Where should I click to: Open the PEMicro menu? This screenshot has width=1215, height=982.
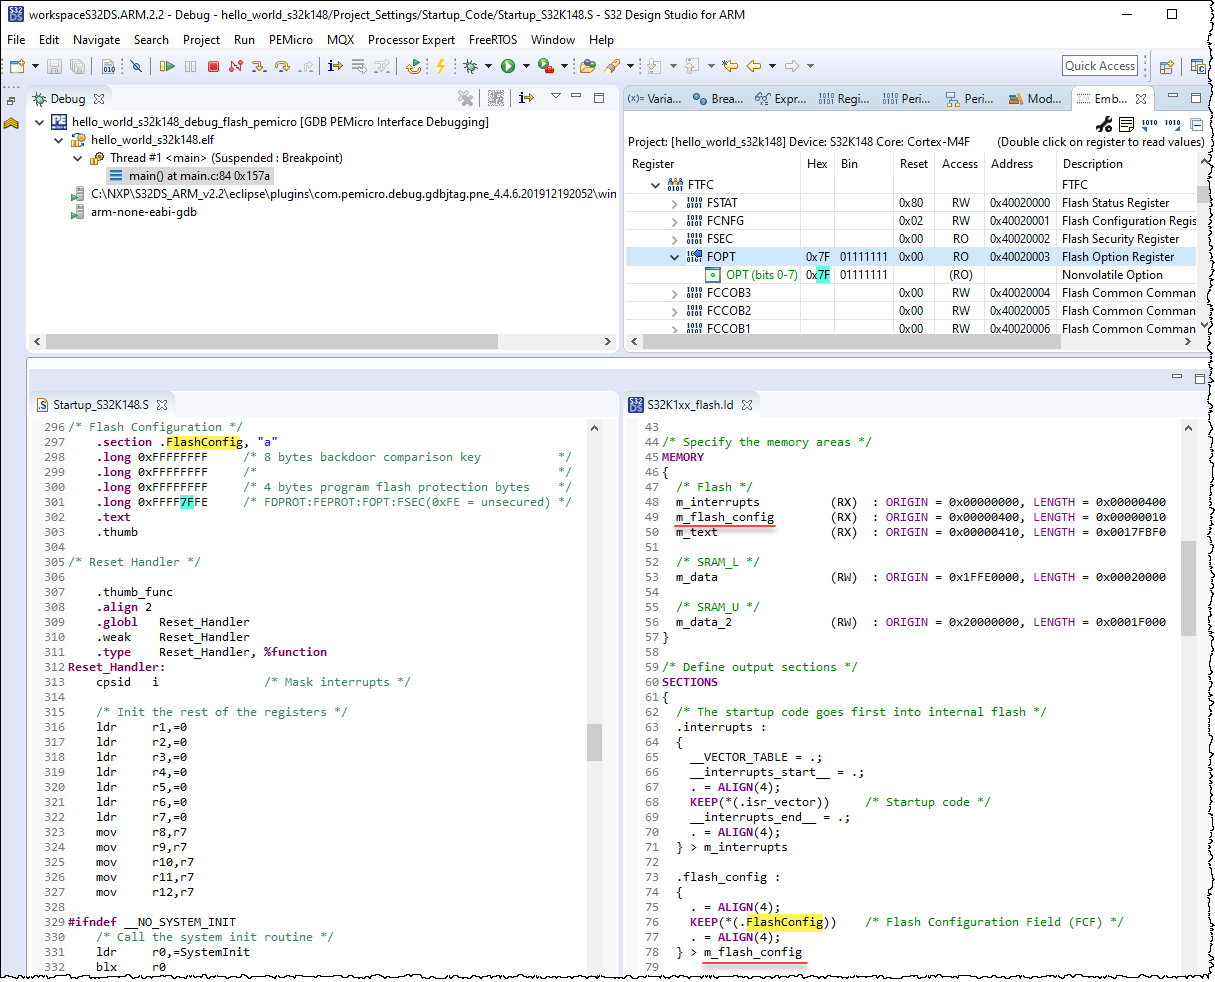point(290,40)
